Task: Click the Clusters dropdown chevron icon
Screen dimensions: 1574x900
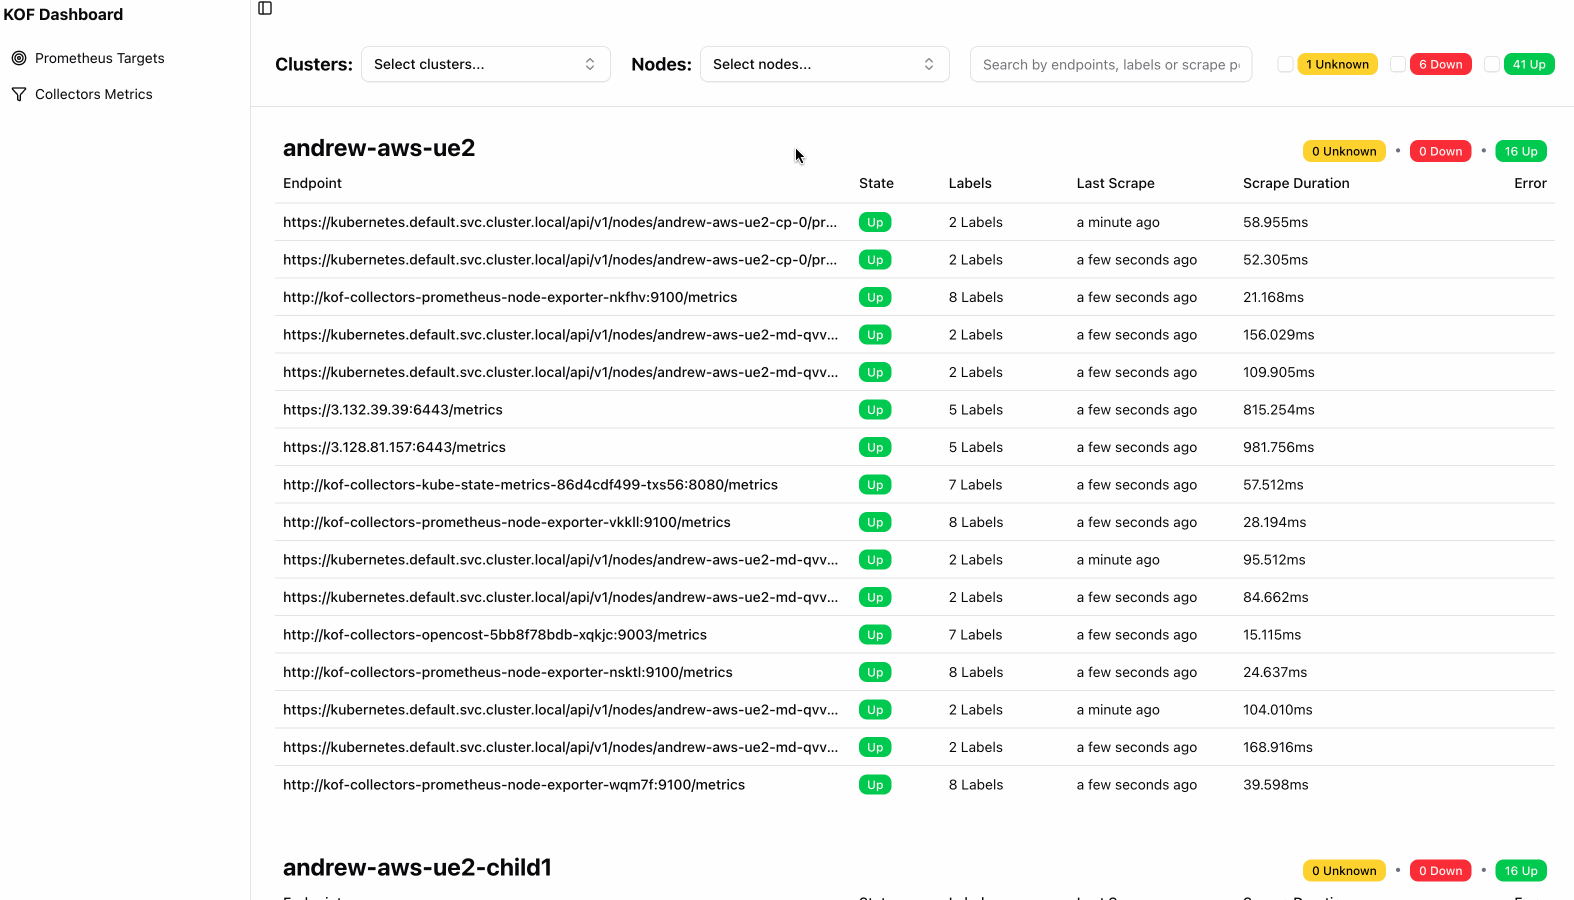Action: click(590, 64)
